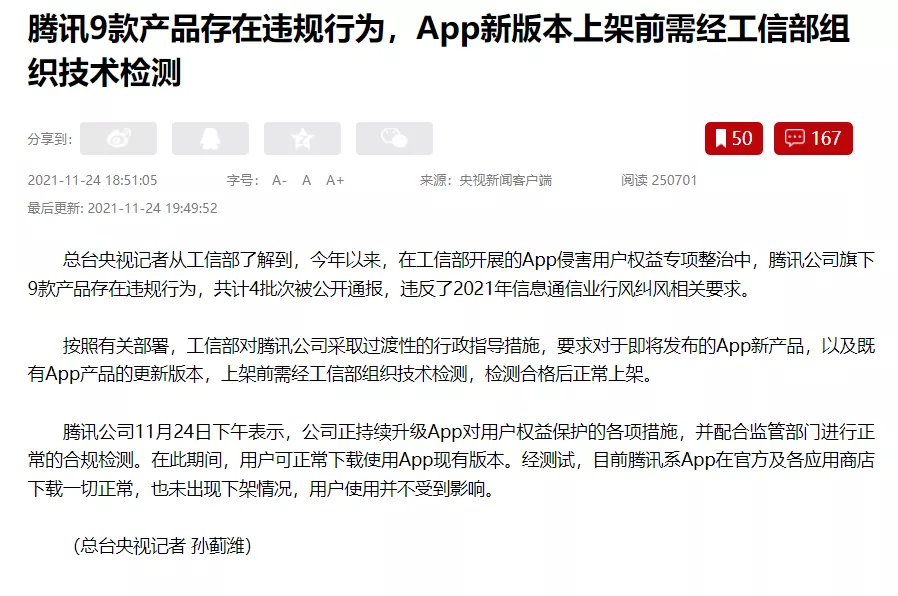Open the comments button showing 167
898x596 pixels.
pos(813,139)
